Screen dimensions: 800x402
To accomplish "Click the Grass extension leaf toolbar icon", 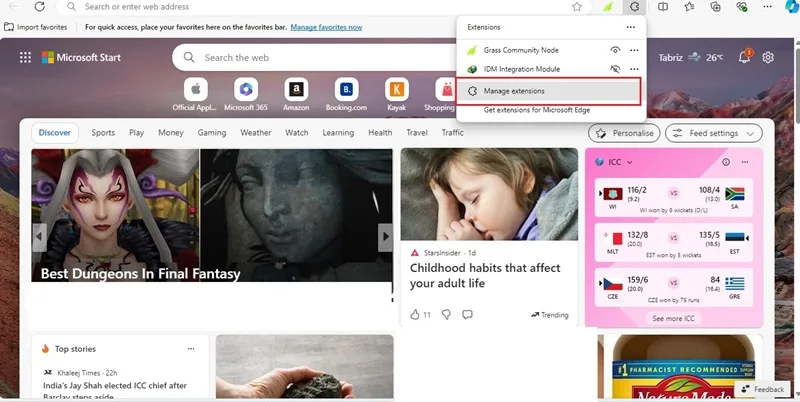I will click(608, 7).
